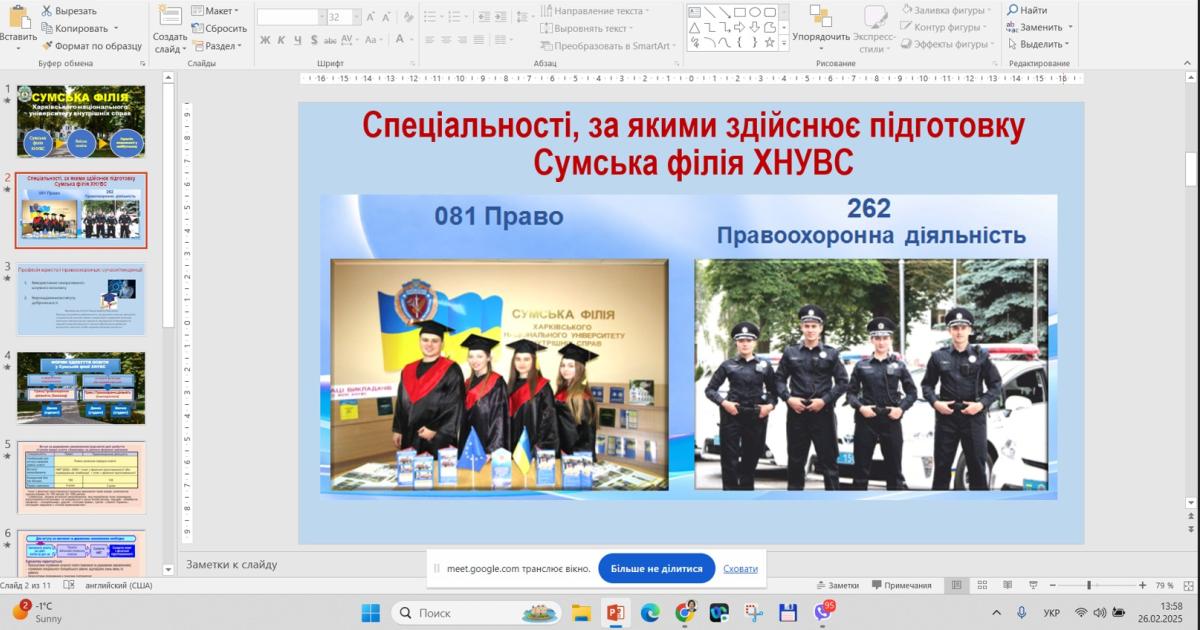This screenshot has width=1200, height=630.
Task: Click the Вырезать (Cut) scissors button
Action: [70, 10]
